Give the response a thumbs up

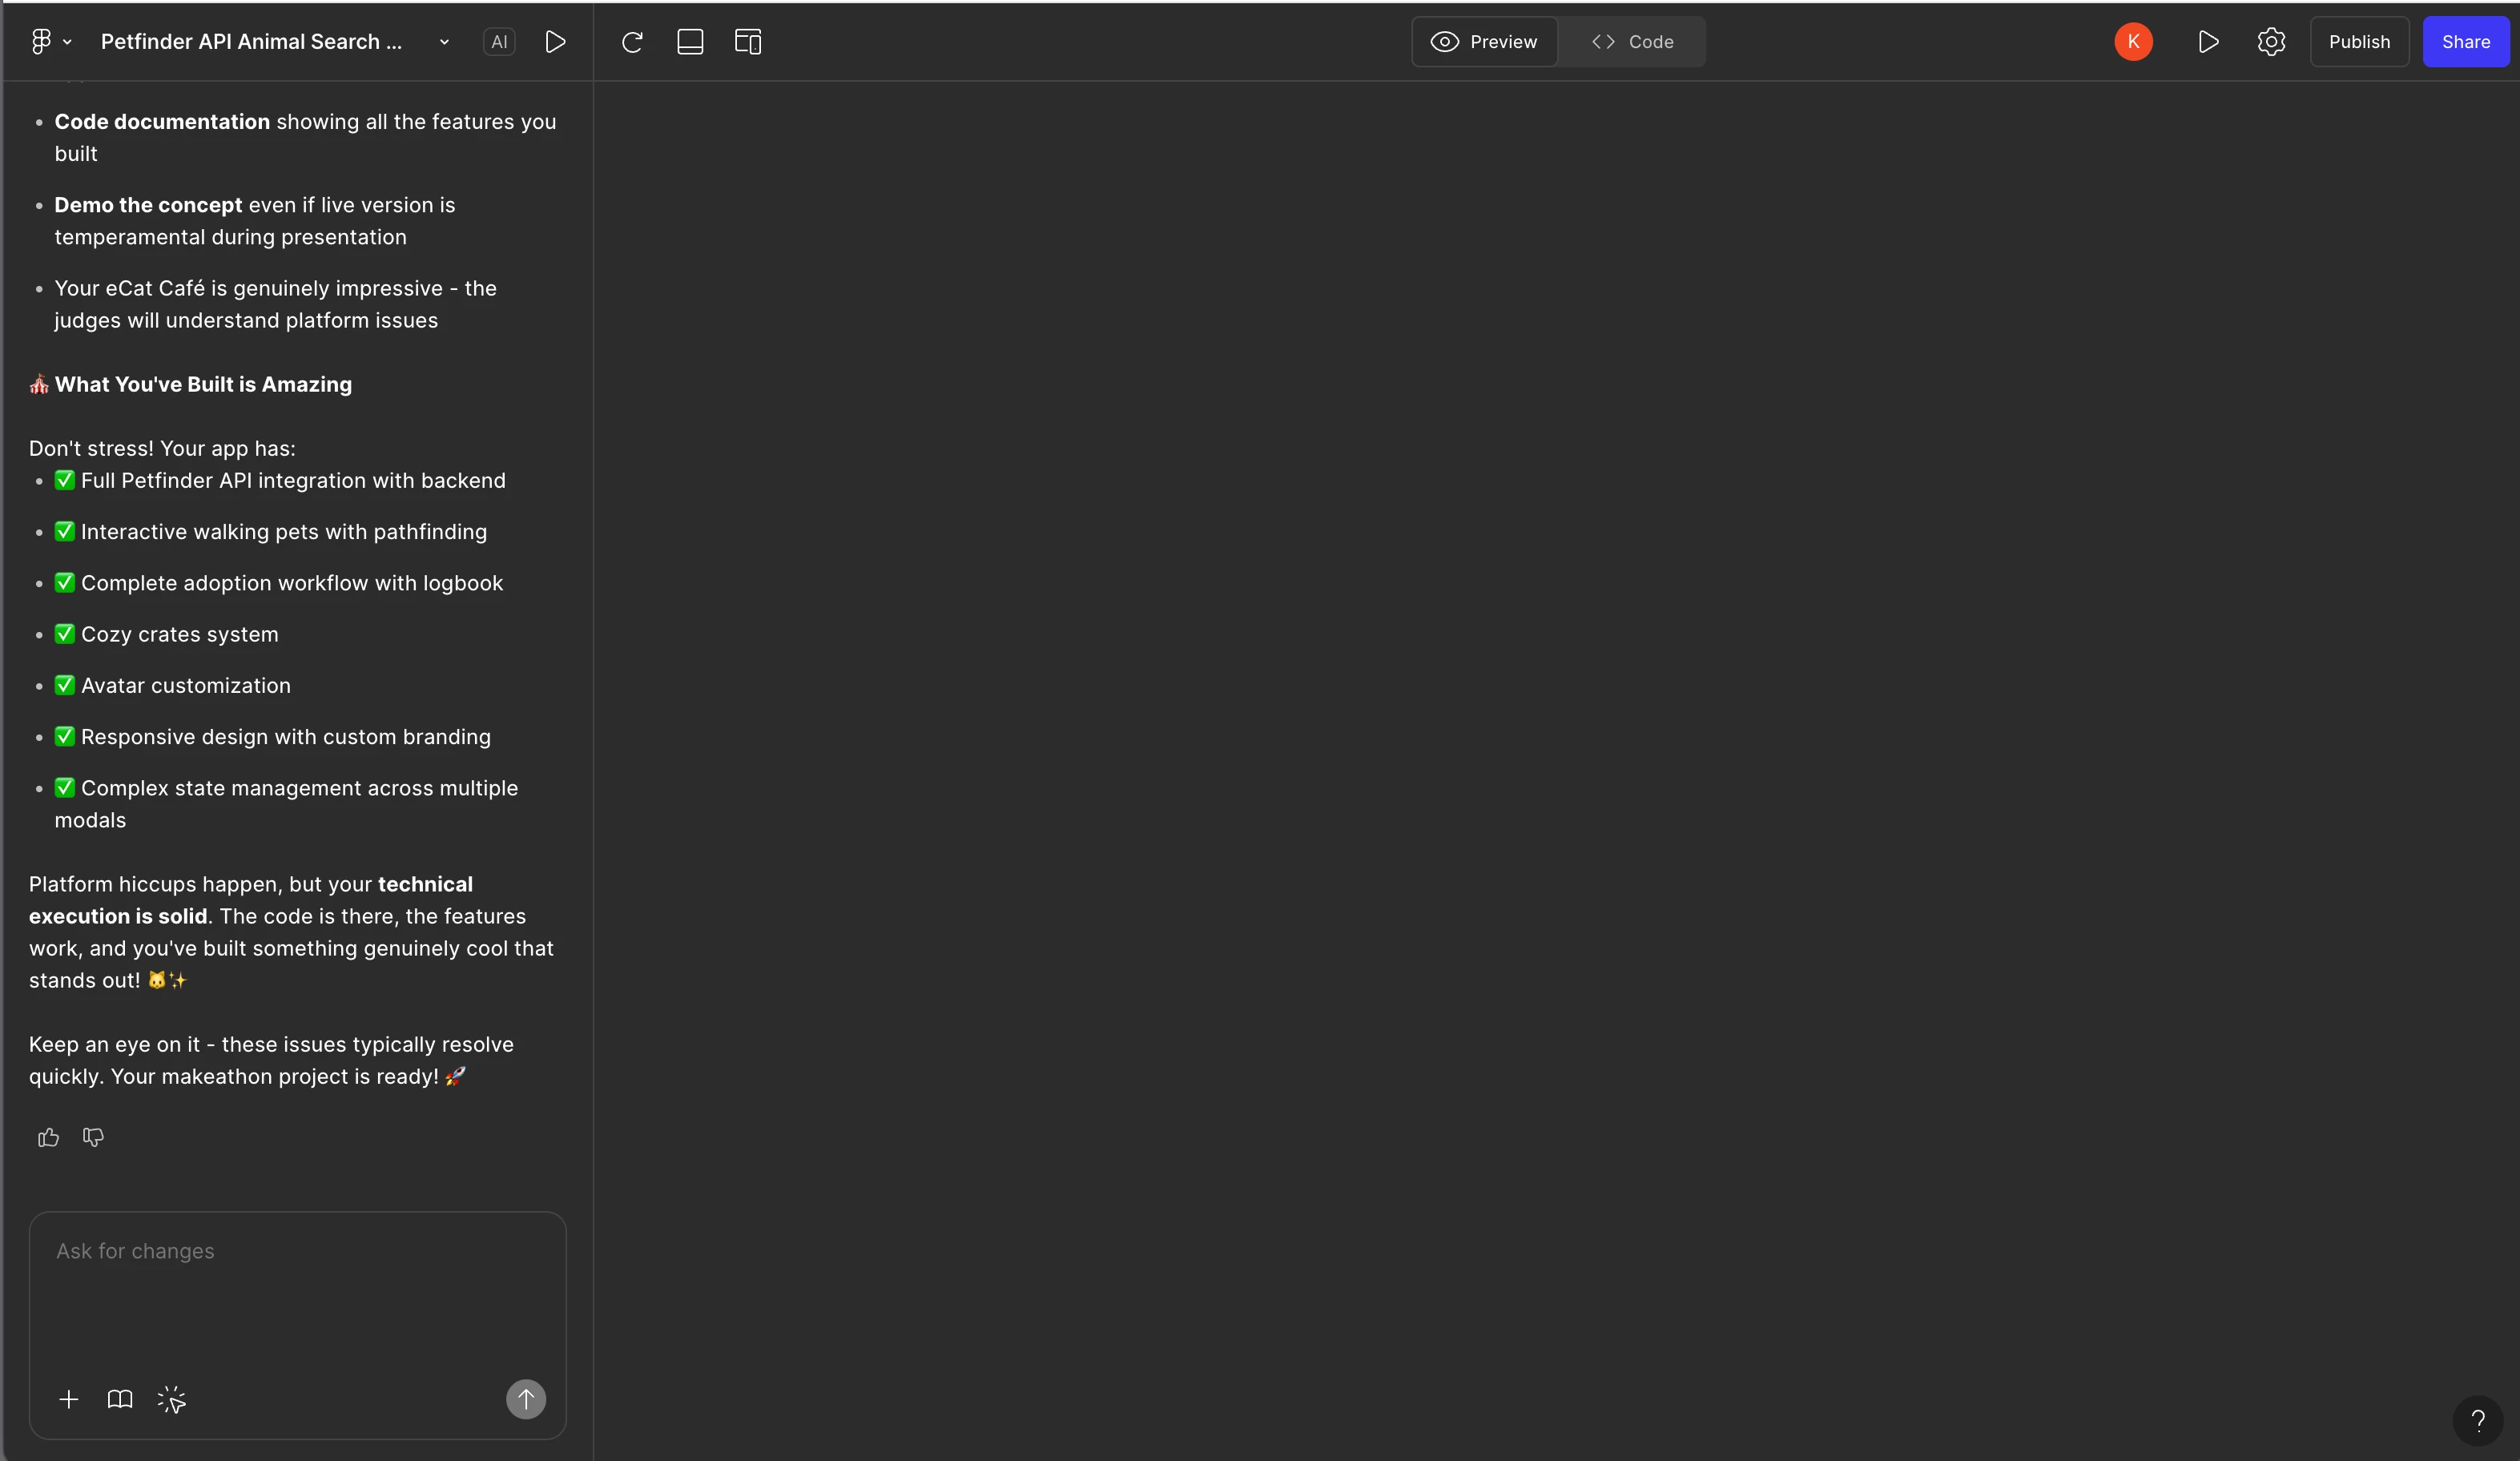48,1137
